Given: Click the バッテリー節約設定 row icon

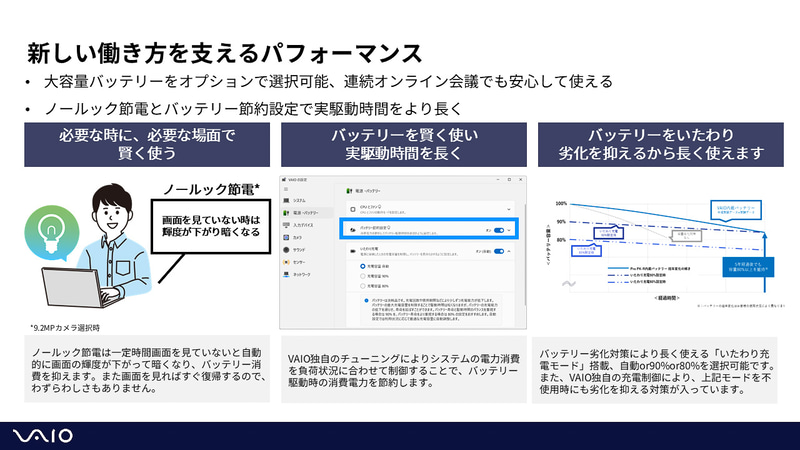Looking at the screenshot, I should click(x=353, y=230).
